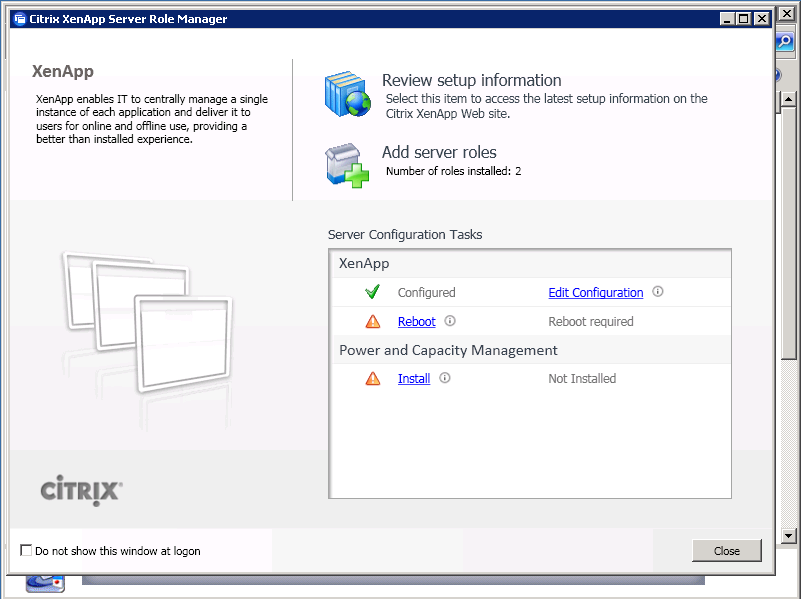Click the Add server roles box icon
This screenshot has width=801, height=599.
pos(347,165)
